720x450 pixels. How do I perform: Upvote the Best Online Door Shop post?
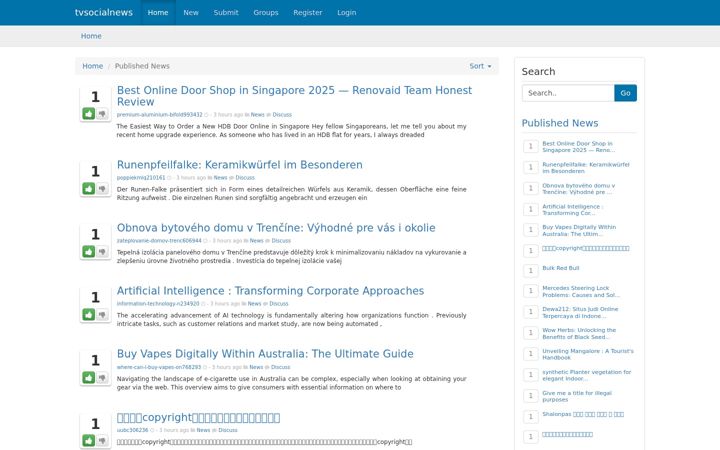[89, 113]
